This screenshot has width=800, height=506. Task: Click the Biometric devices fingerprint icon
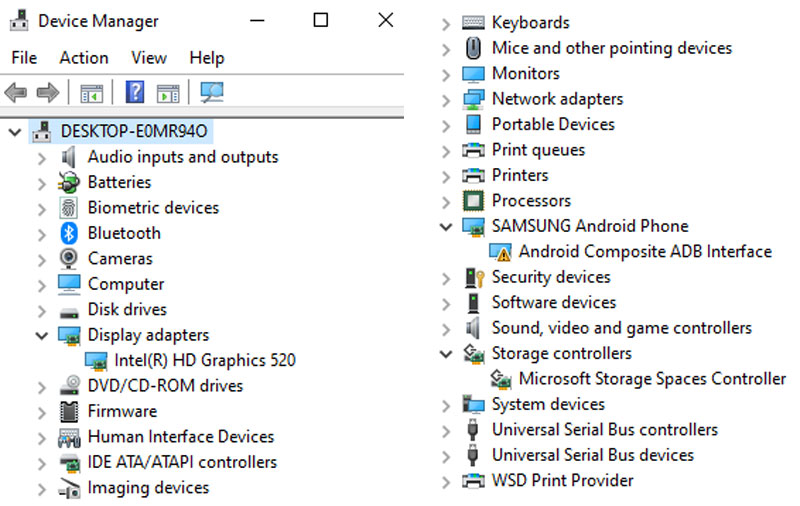click(x=68, y=208)
